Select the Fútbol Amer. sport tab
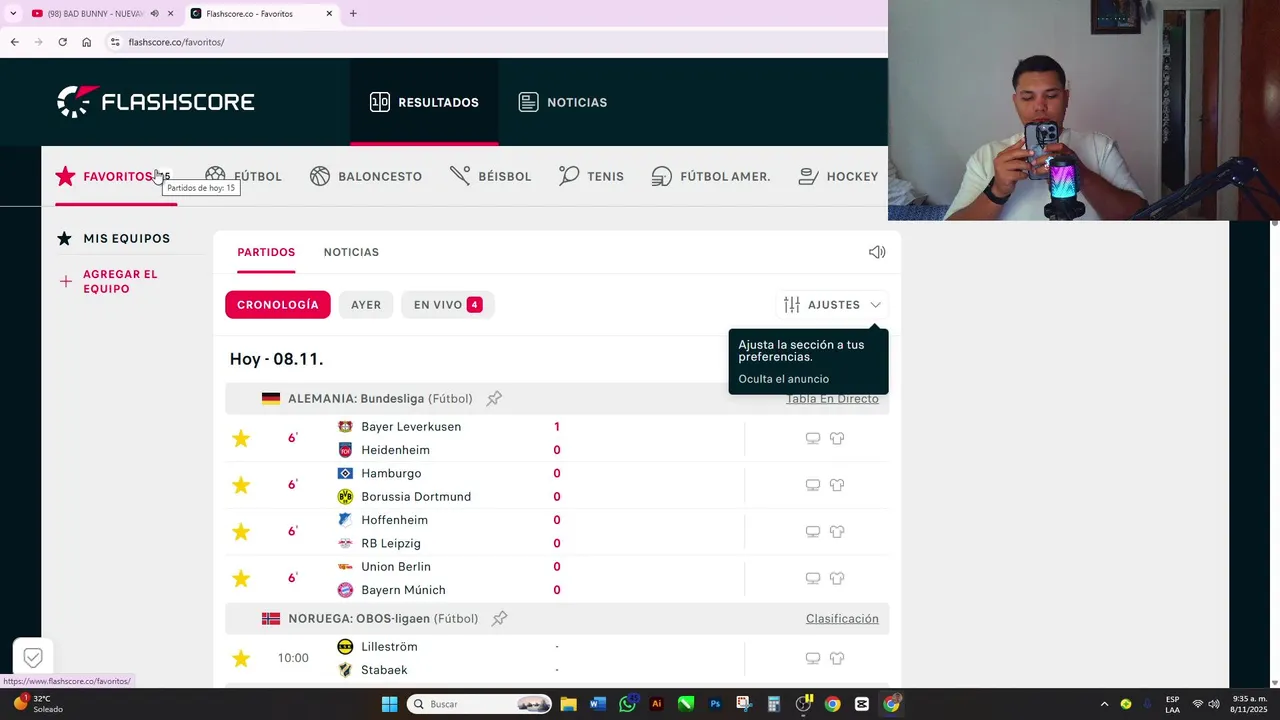Screen dimensions: 1280x720 (710, 176)
